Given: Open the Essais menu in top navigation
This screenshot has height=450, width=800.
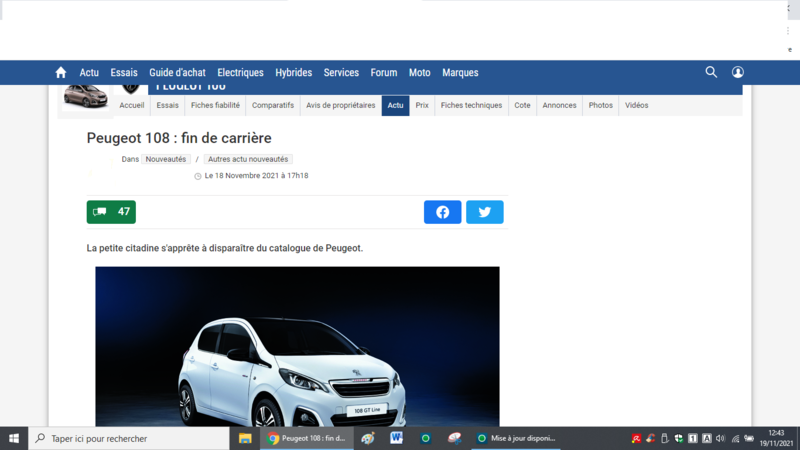Looking at the screenshot, I should pos(124,72).
